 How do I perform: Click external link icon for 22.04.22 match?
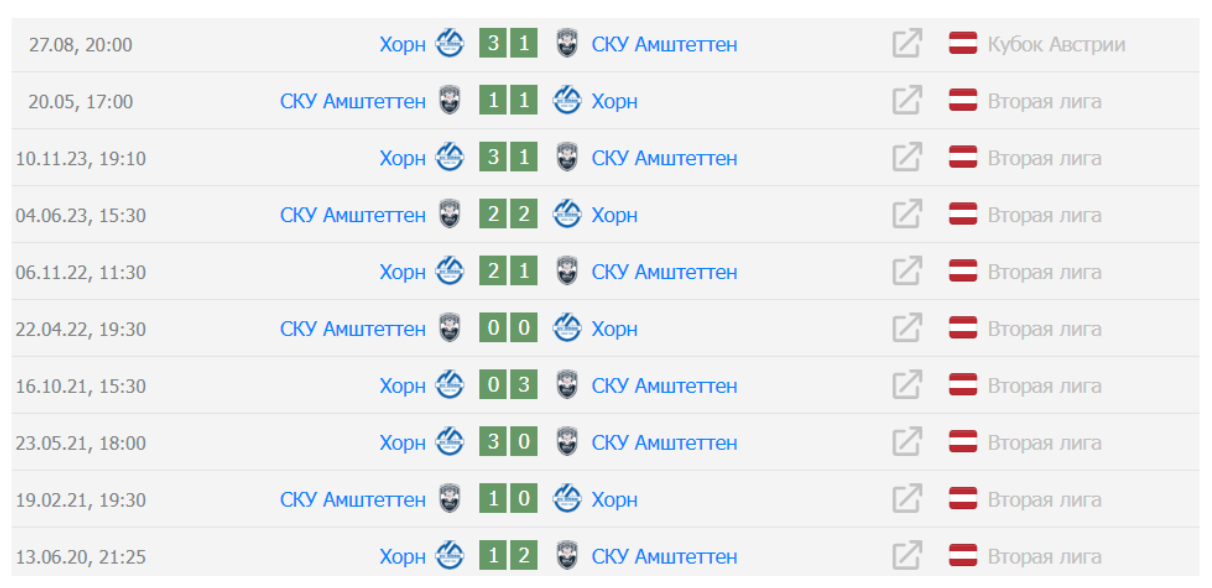[x=906, y=328]
